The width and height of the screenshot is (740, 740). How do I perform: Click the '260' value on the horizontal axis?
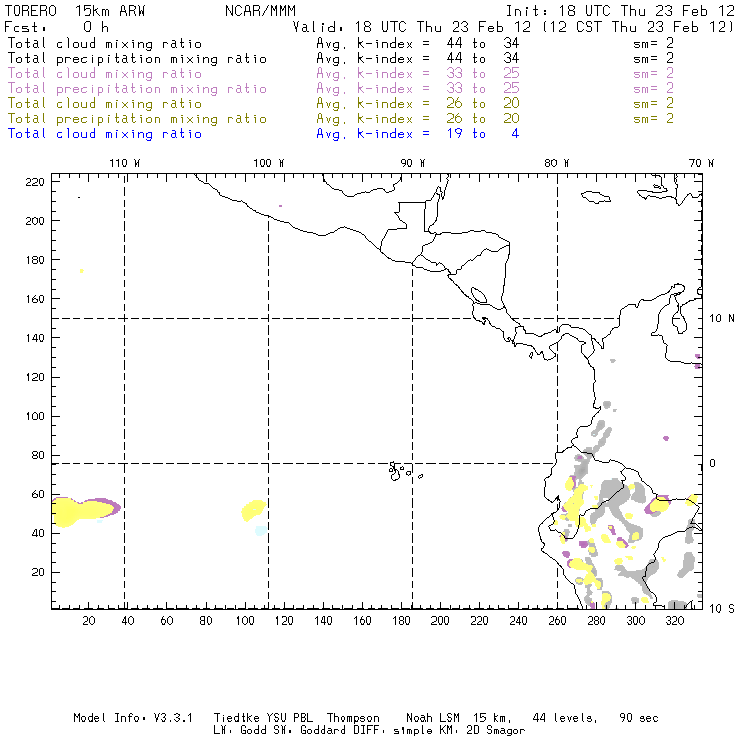pos(557,621)
